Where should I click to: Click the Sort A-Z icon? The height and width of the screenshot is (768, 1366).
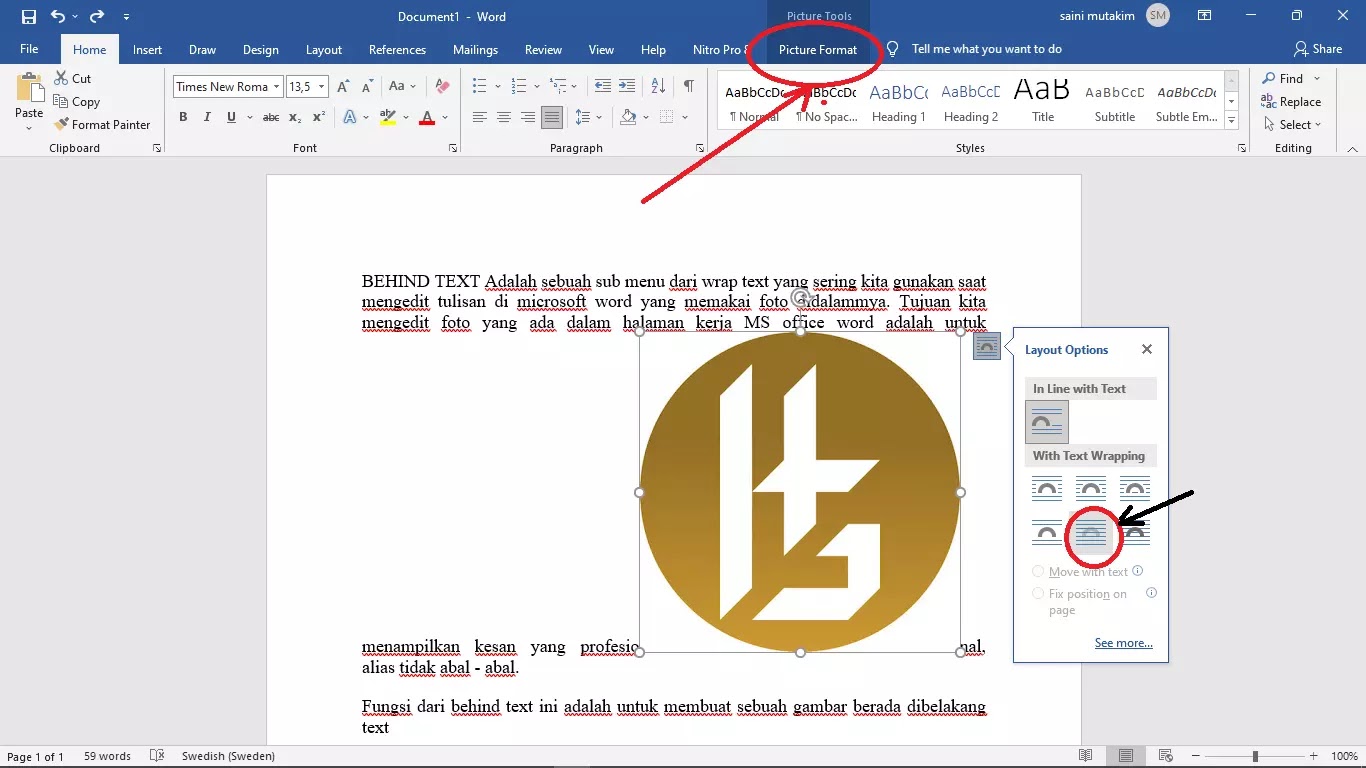(658, 86)
